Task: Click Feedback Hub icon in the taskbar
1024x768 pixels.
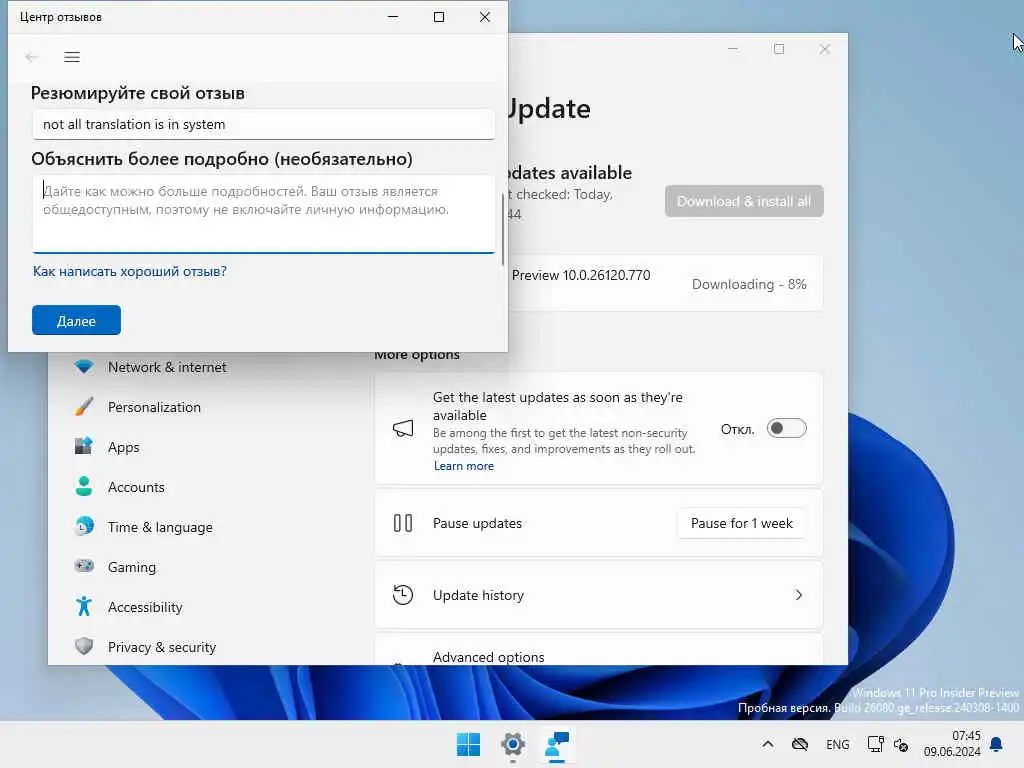Action: click(556, 744)
